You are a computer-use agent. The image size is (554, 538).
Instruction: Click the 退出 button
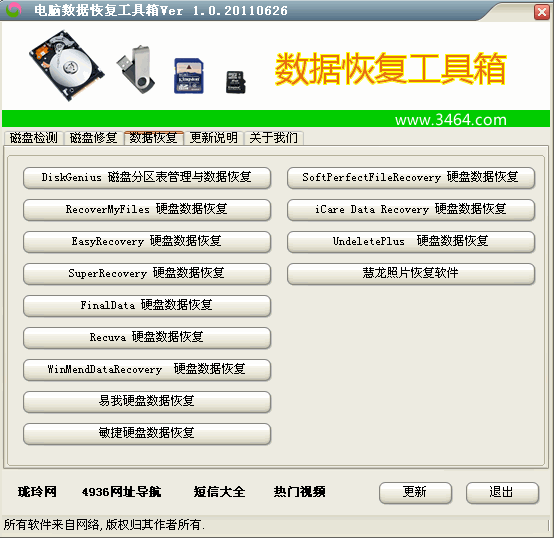point(502,493)
